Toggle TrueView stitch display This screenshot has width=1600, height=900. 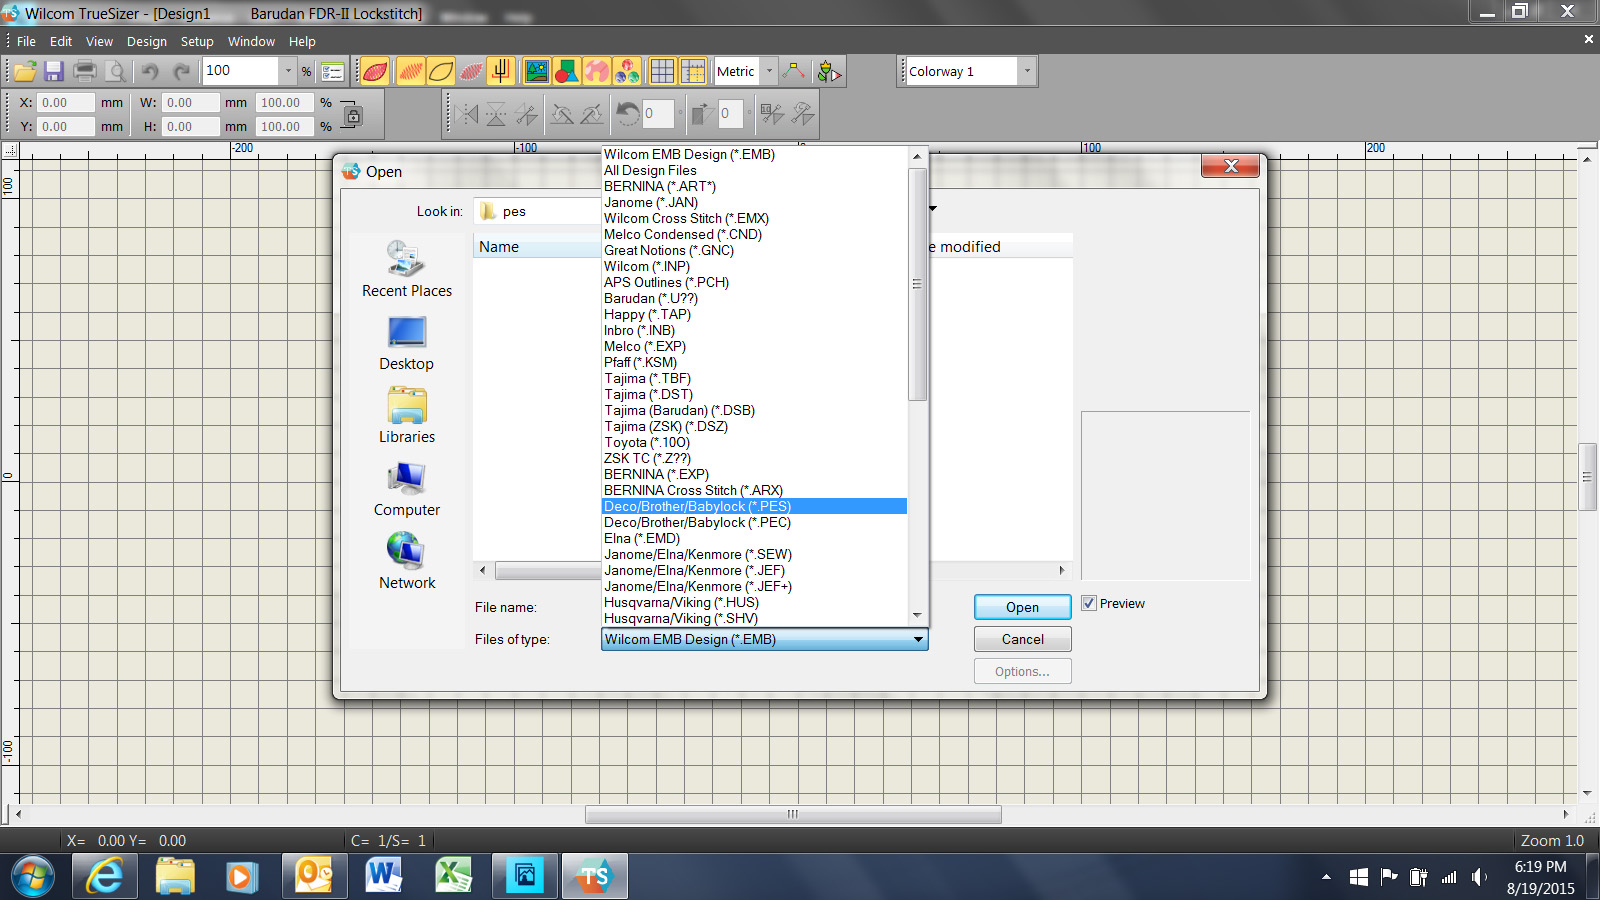[373, 71]
